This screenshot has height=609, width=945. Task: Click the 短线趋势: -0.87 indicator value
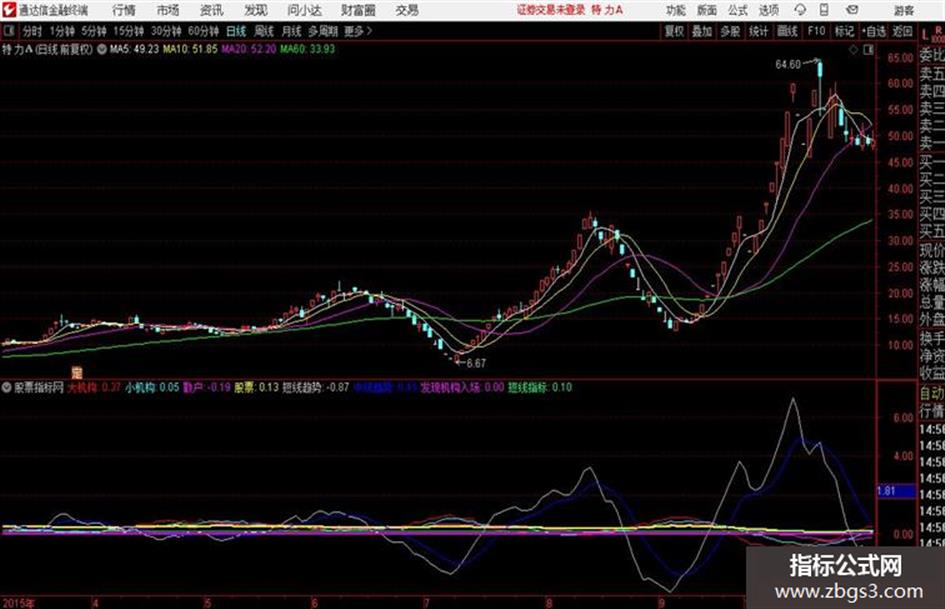point(316,388)
